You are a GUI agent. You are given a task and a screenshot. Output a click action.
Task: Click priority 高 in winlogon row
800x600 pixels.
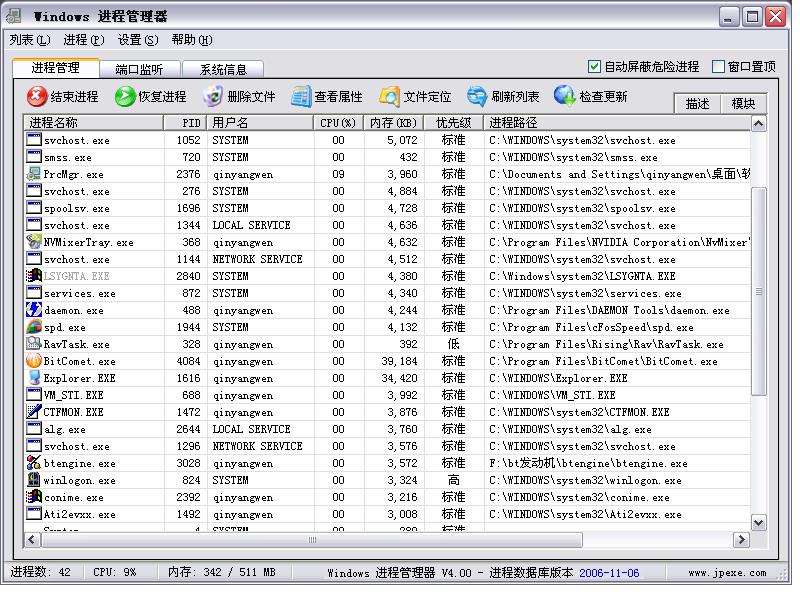pyautogui.click(x=453, y=480)
